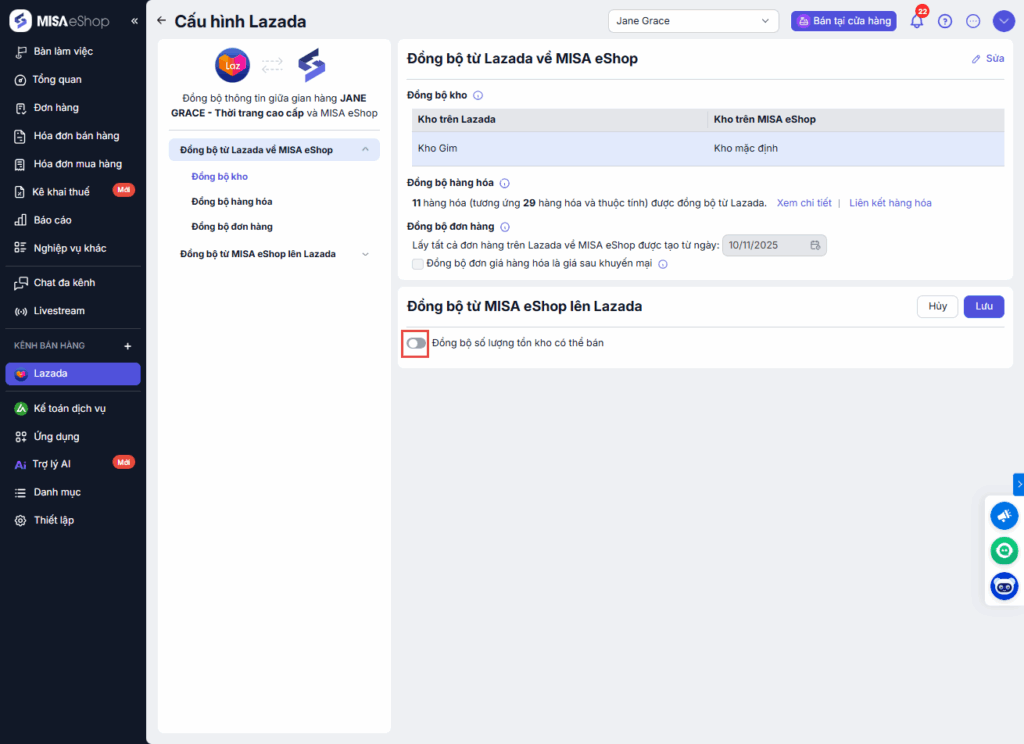Click the MISA eShop logo in sidebar

[x=60, y=21]
